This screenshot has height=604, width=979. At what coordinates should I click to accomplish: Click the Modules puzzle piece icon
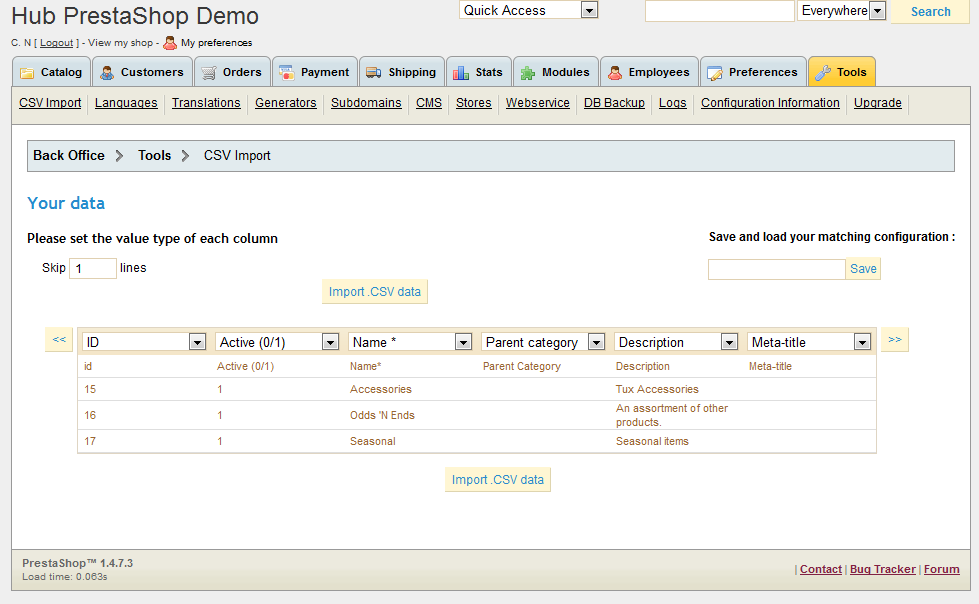(528, 73)
